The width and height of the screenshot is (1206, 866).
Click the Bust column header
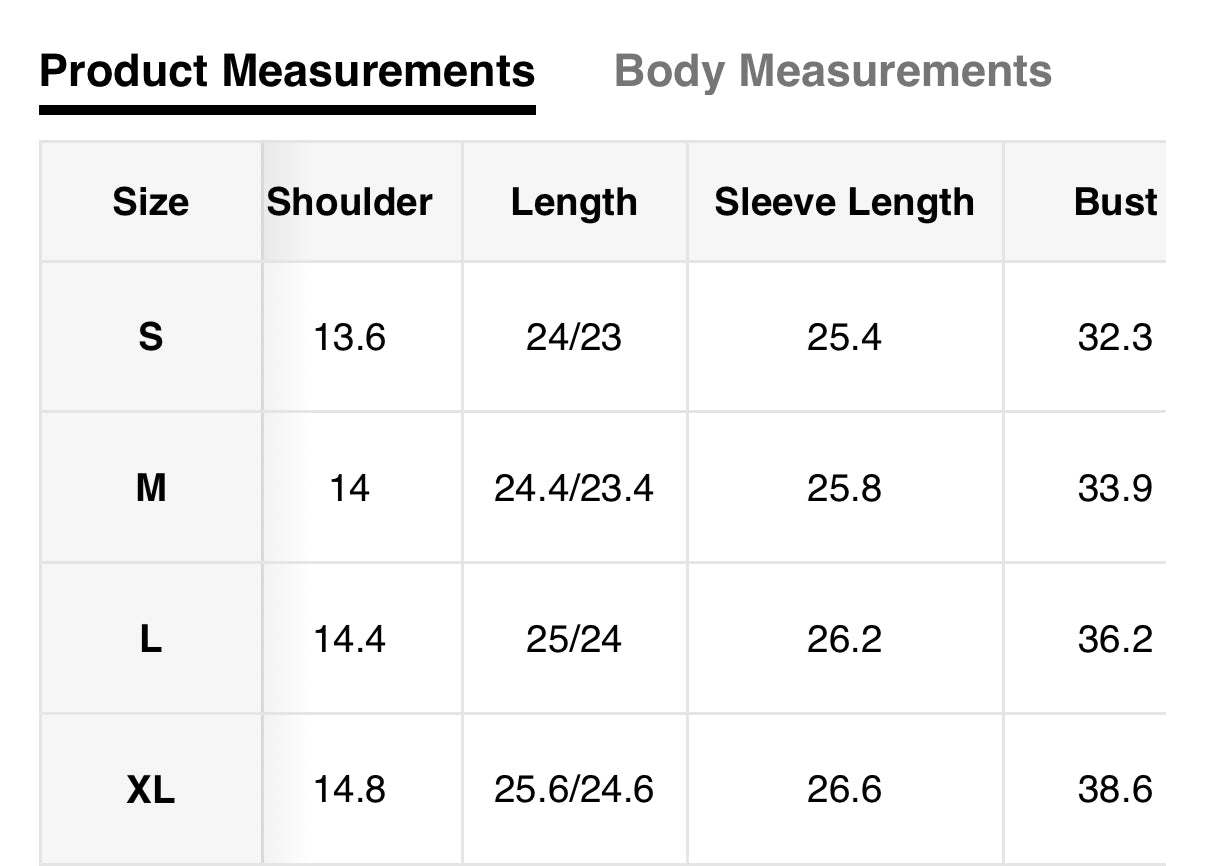(x=1115, y=202)
